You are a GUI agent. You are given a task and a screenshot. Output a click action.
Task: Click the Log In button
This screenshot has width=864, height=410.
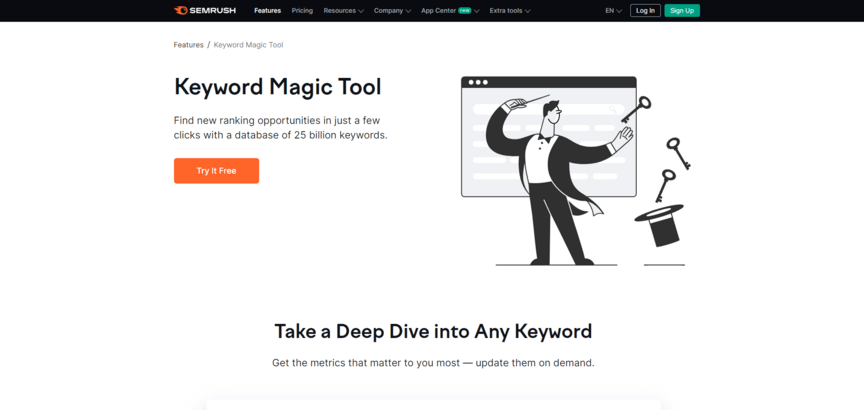click(645, 10)
